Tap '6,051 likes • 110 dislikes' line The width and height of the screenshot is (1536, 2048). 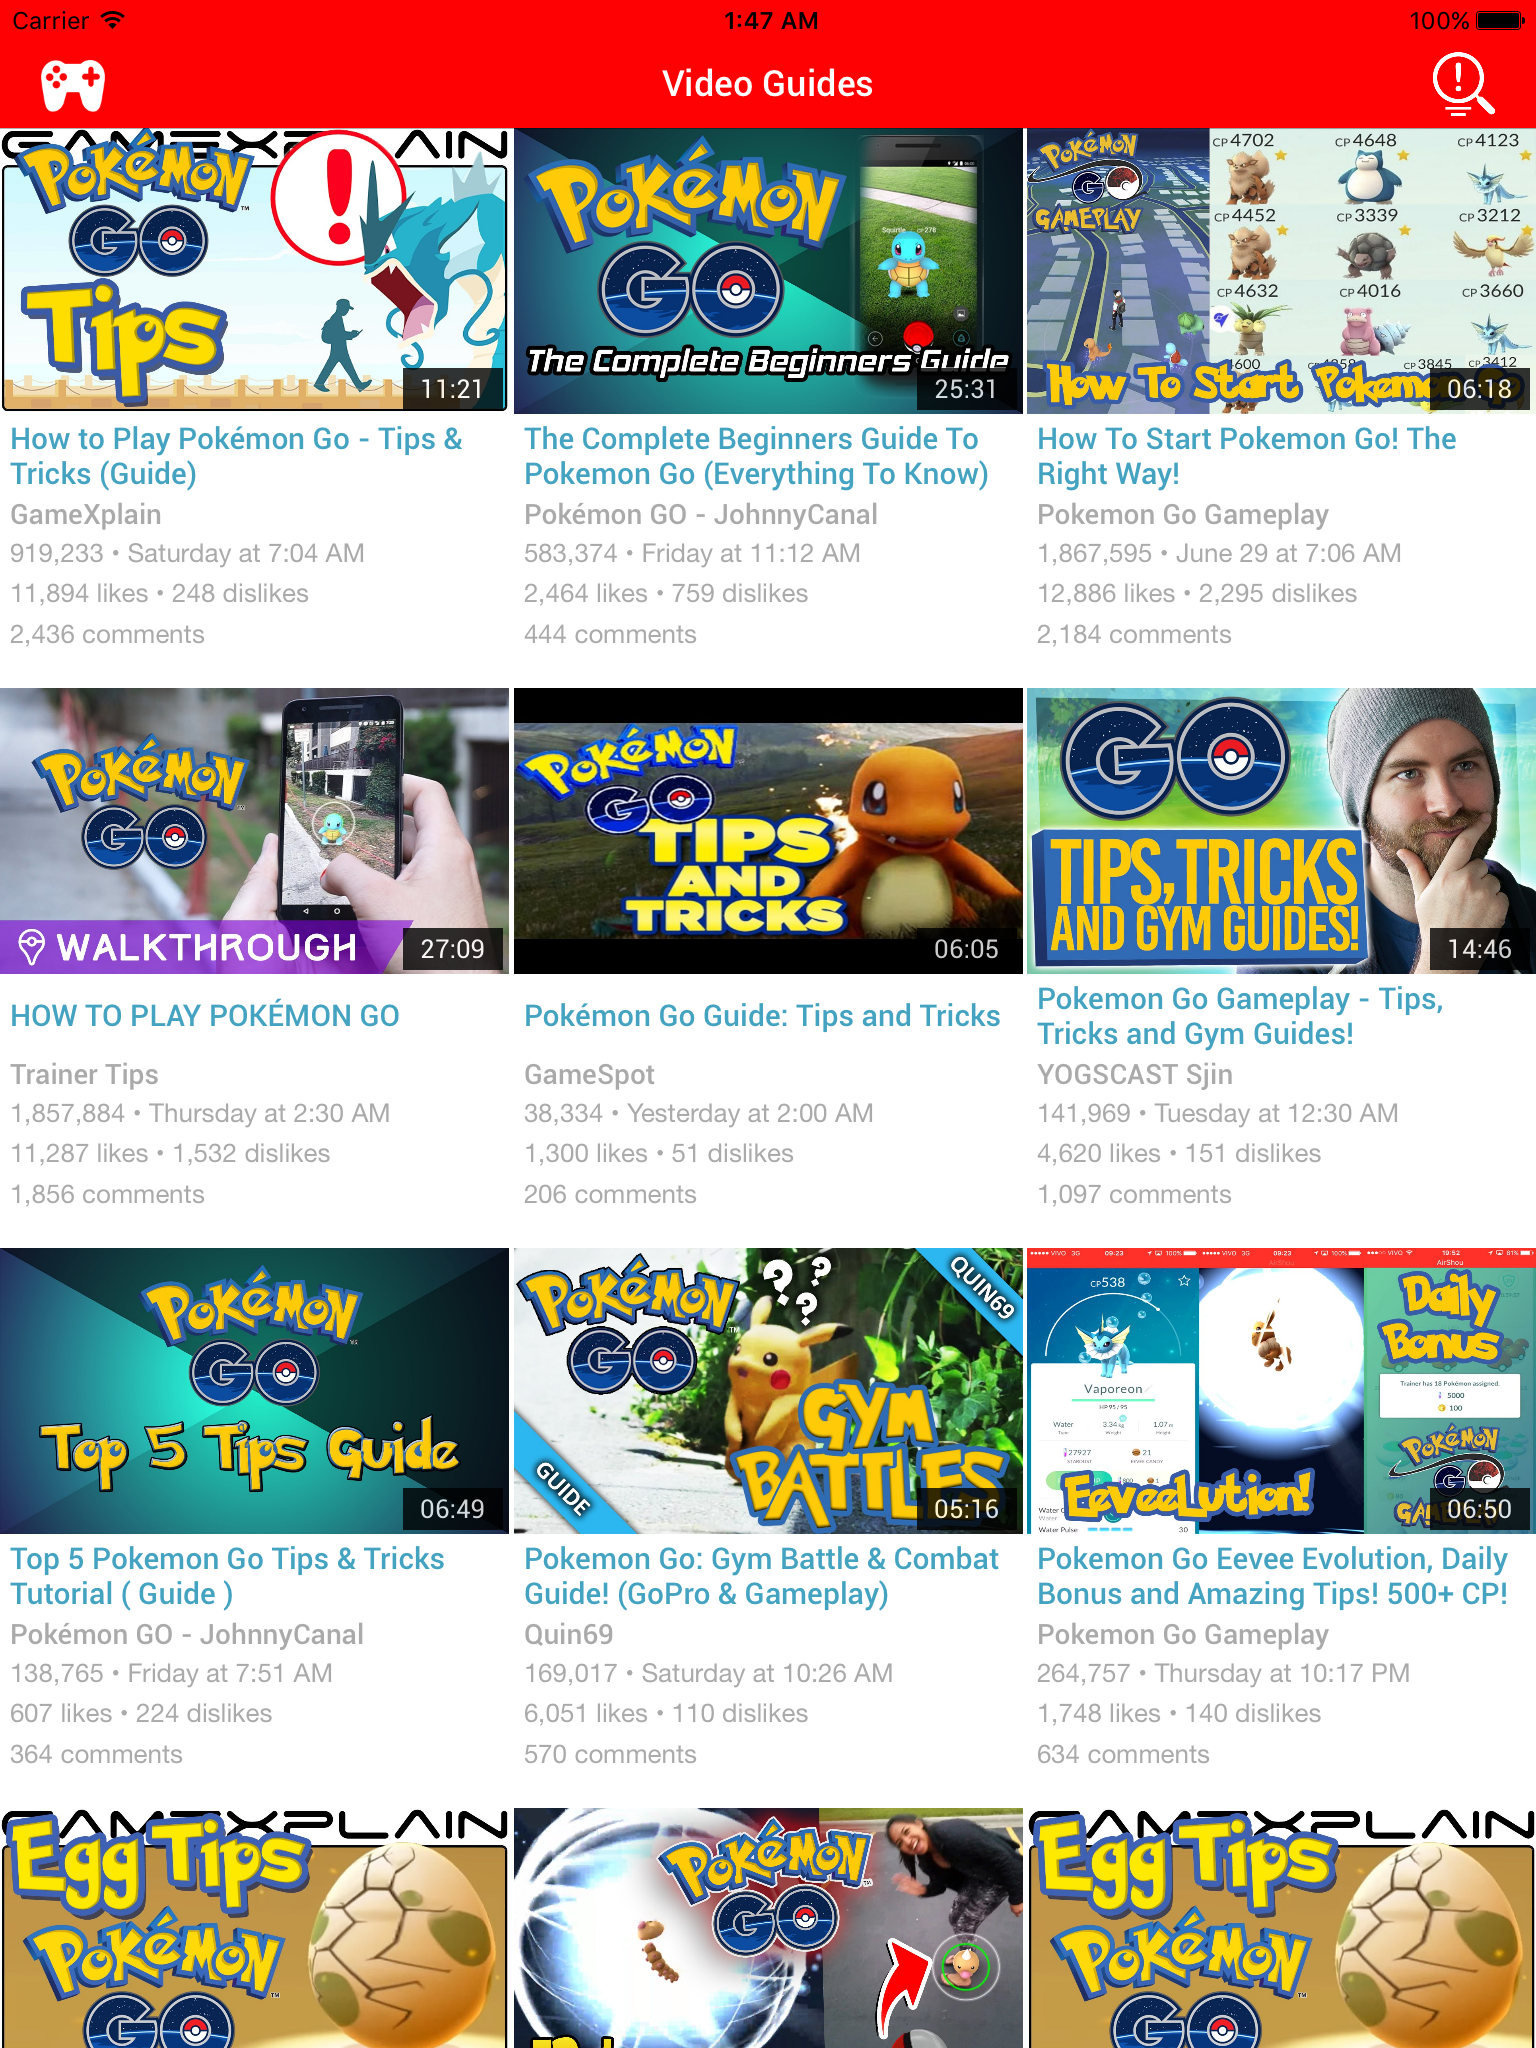point(666,1714)
